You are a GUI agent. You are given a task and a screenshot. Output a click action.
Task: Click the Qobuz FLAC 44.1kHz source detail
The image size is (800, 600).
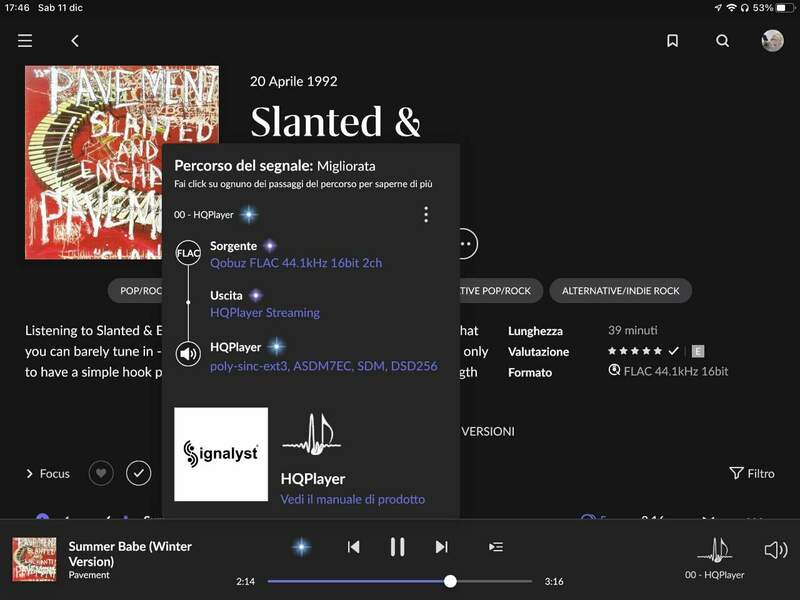click(x=296, y=263)
